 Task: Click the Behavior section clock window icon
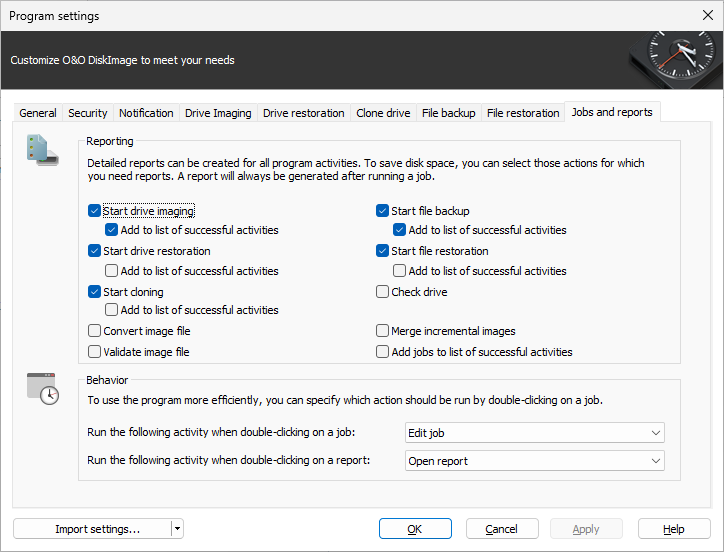click(42, 389)
